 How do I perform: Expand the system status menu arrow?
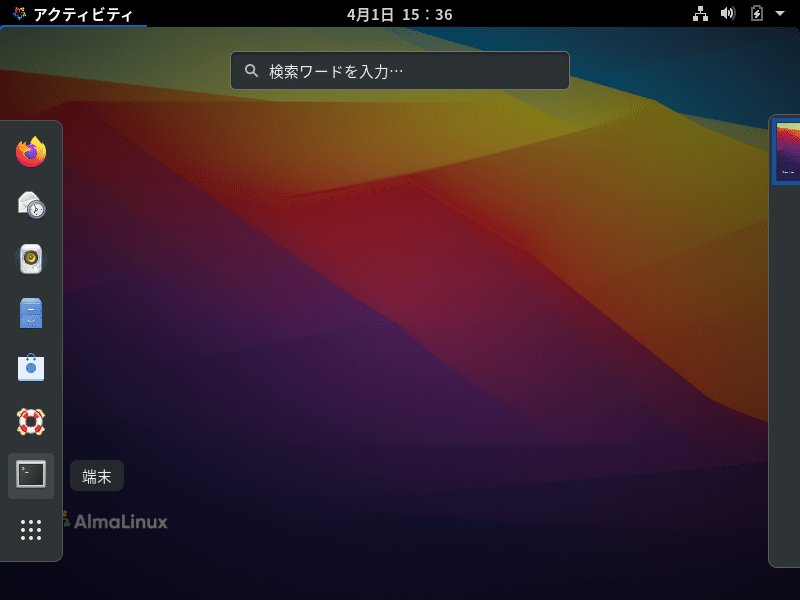point(779,14)
